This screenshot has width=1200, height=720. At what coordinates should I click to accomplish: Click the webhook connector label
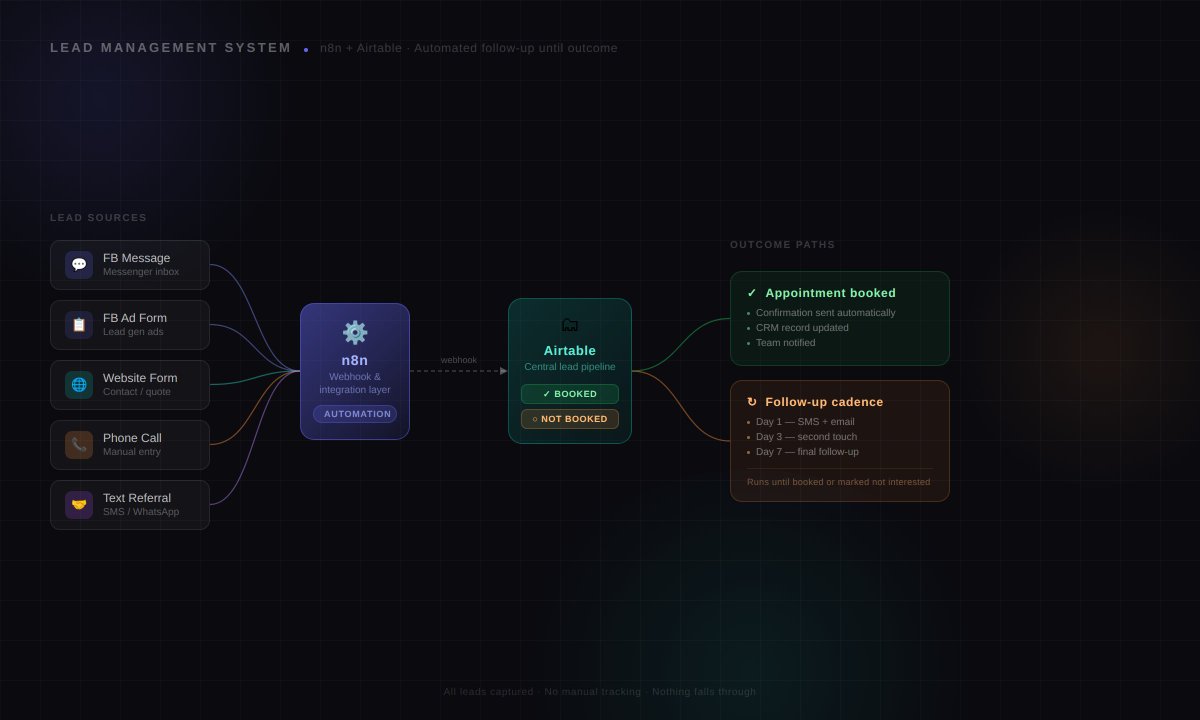pyautogui.click(x=459, y=360)
